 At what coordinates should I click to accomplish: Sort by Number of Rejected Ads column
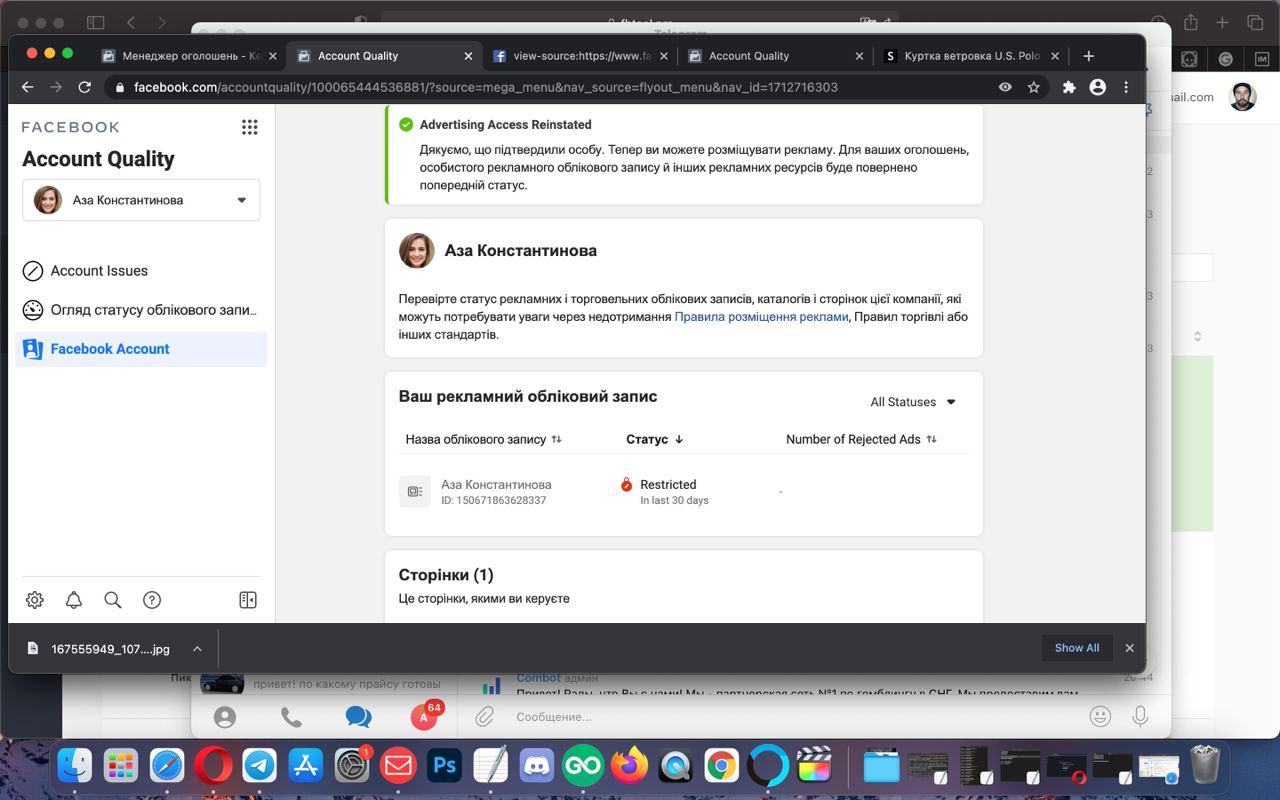coord(861,439)
